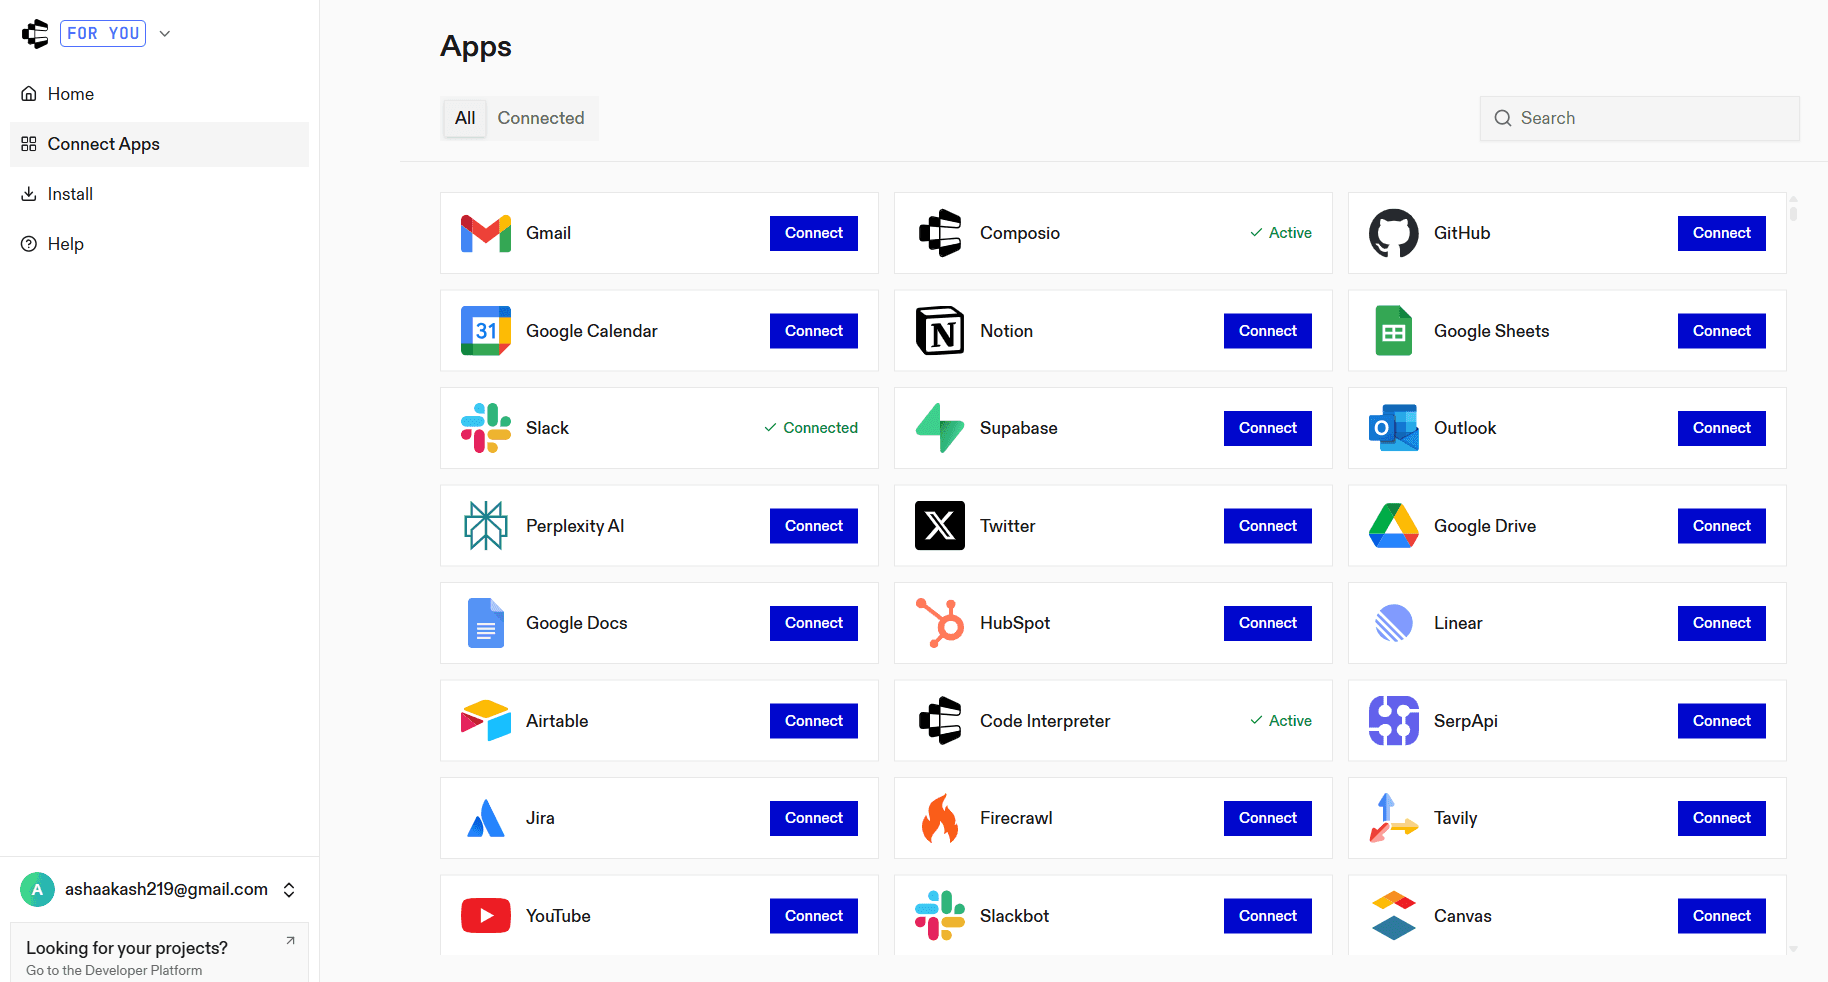Connect the Canvas app
Viewport: 1828px width, 982px height.
1722,916
